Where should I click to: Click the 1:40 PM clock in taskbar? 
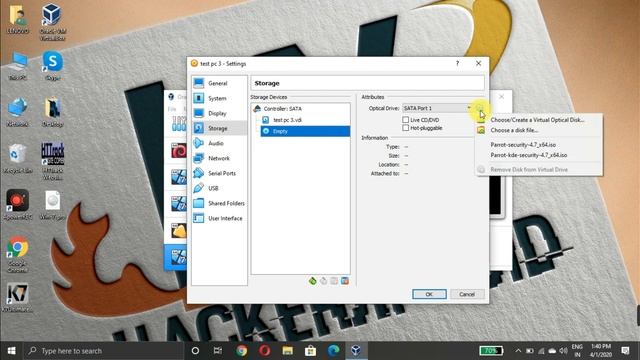(x=601, y=351)
